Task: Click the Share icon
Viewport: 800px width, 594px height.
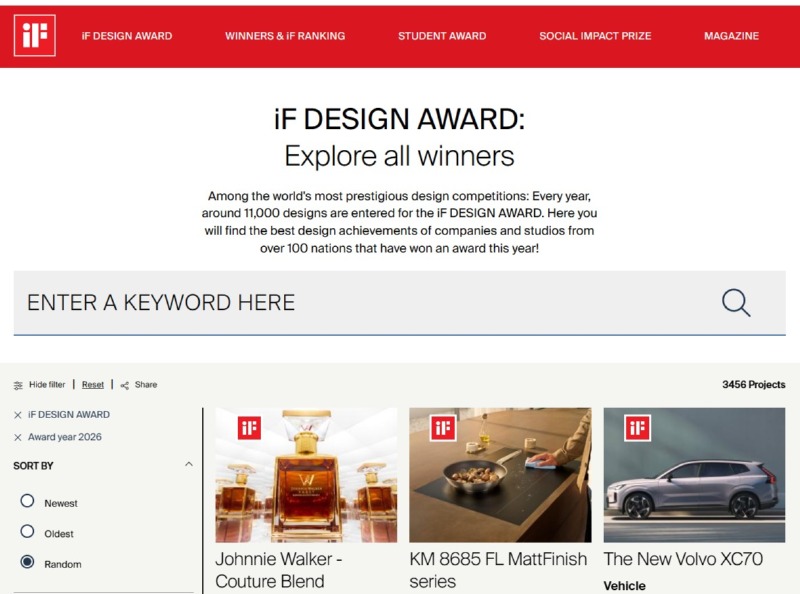Action: click(125, 385)
